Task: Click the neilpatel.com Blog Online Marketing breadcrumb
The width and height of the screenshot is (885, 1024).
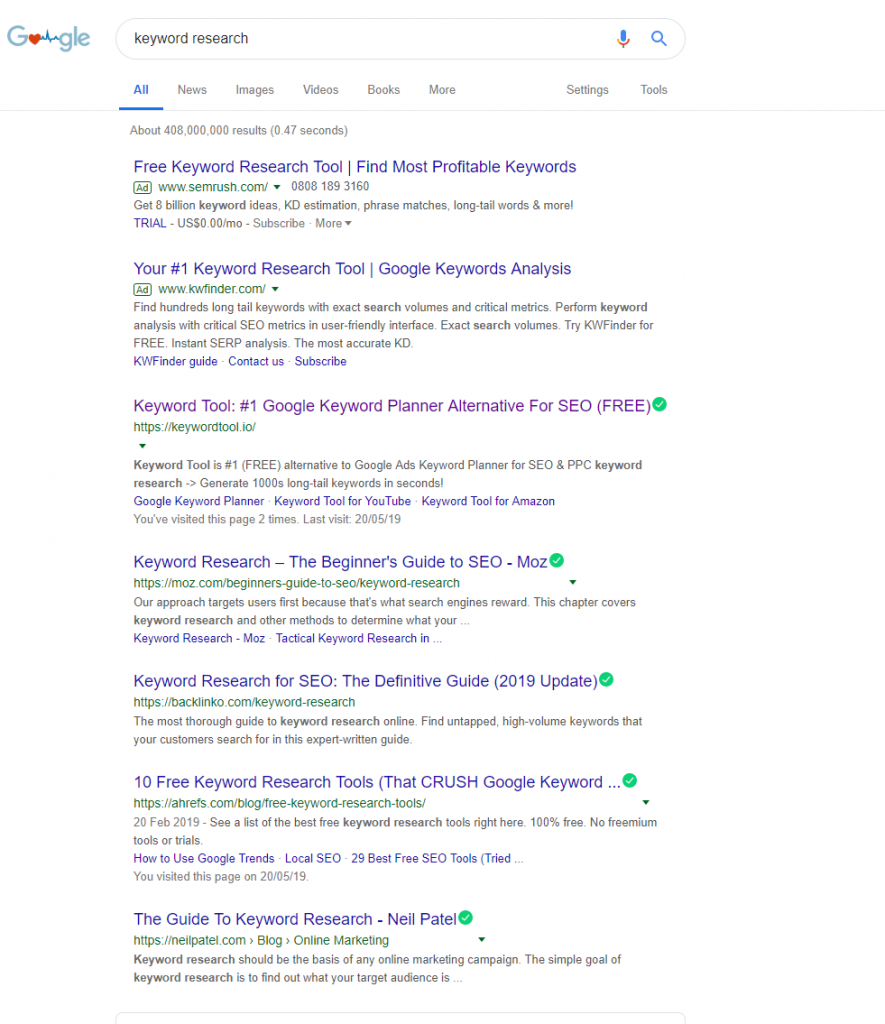Action: (261, 940)
